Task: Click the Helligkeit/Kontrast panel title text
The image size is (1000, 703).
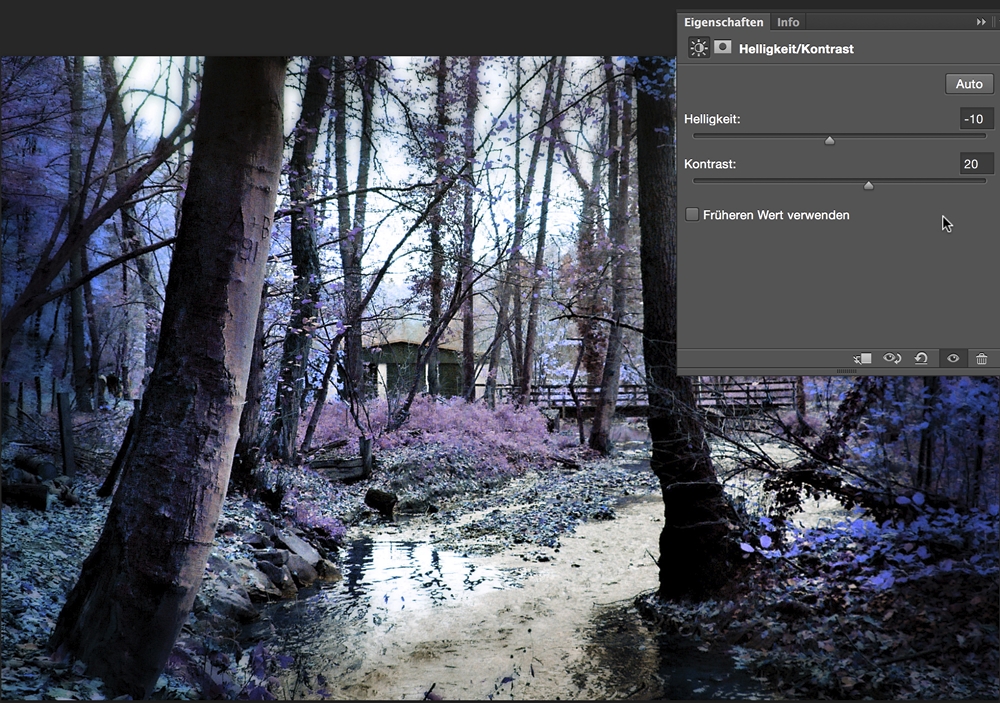Action: (x=796, y=49)
